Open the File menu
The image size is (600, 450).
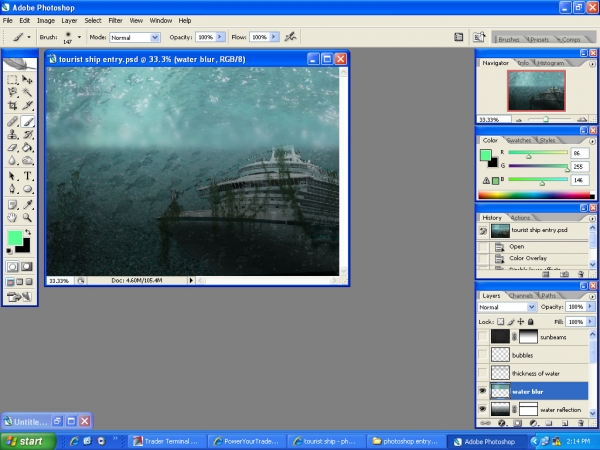pos(8,21)
